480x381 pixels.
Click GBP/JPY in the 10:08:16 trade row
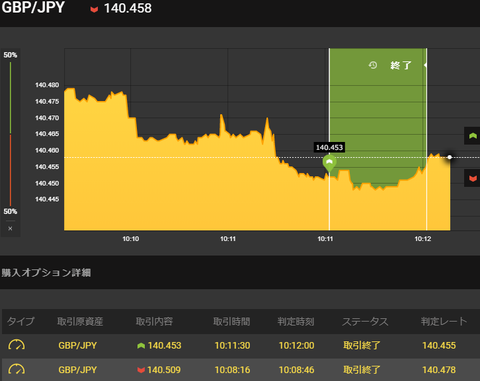pyautogui.click(x=78, y=370)
